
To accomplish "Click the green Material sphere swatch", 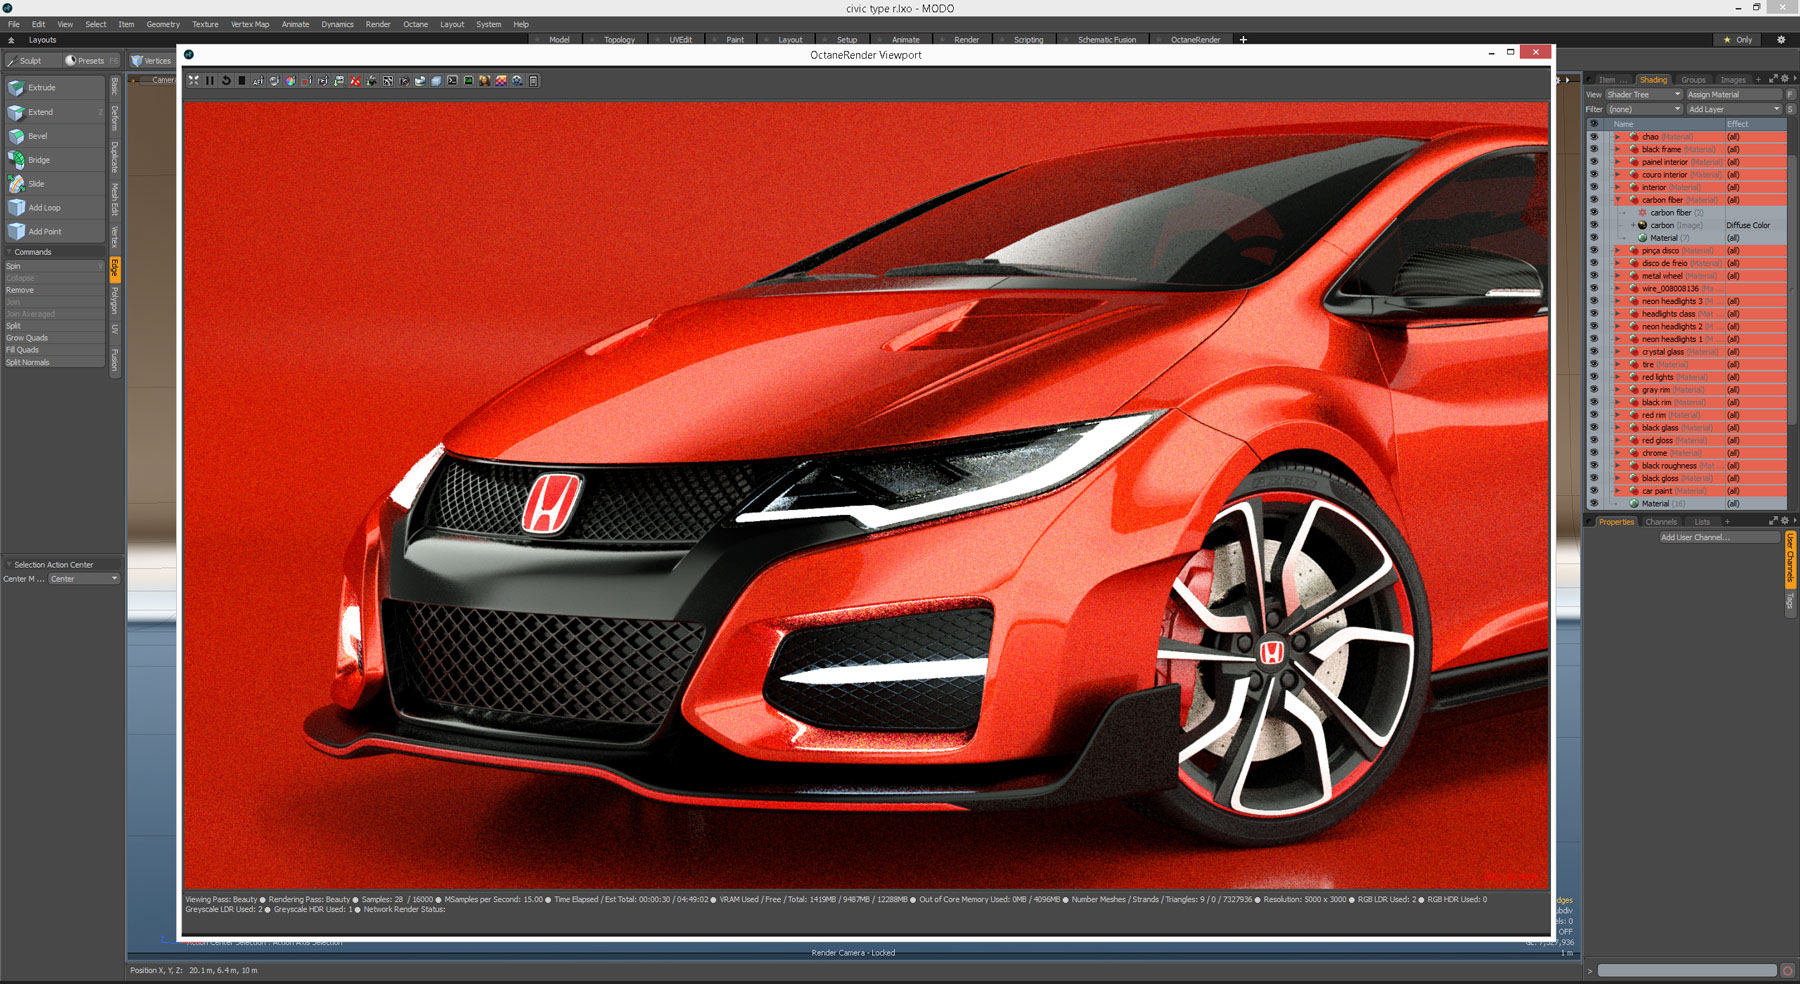I will (x=1642, y=237).
